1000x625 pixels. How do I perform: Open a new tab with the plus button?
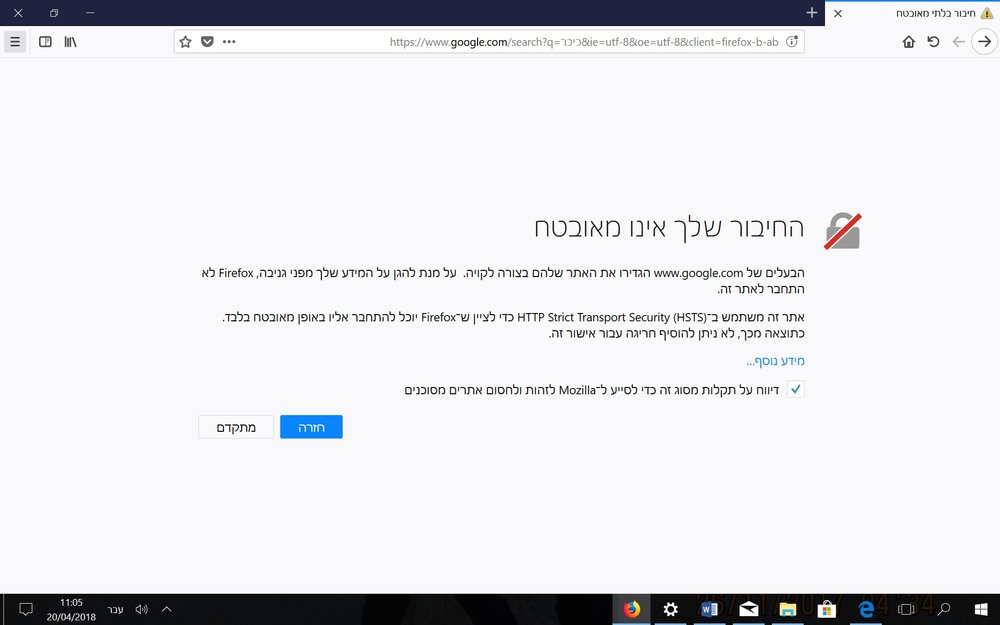click(x=812, y=13)
